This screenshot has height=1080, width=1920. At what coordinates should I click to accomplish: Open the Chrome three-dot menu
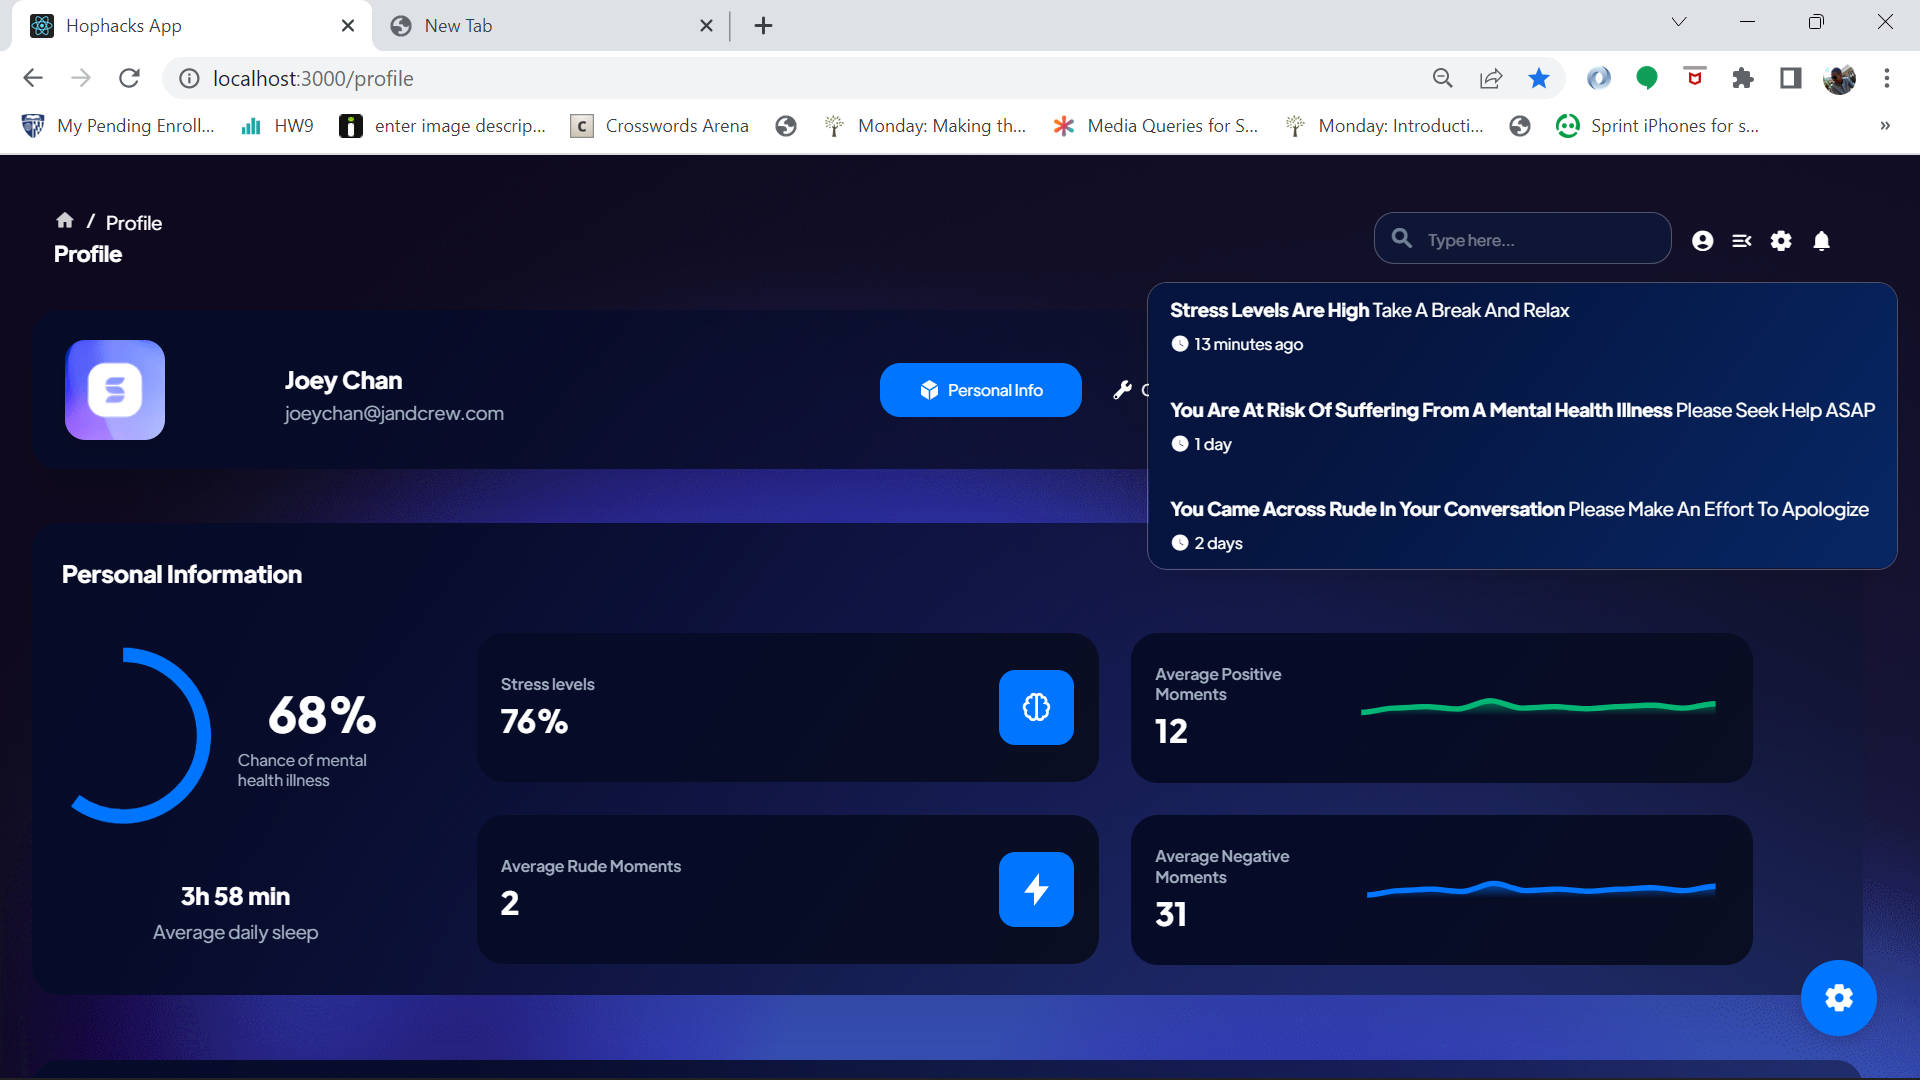click(1886, 78)
